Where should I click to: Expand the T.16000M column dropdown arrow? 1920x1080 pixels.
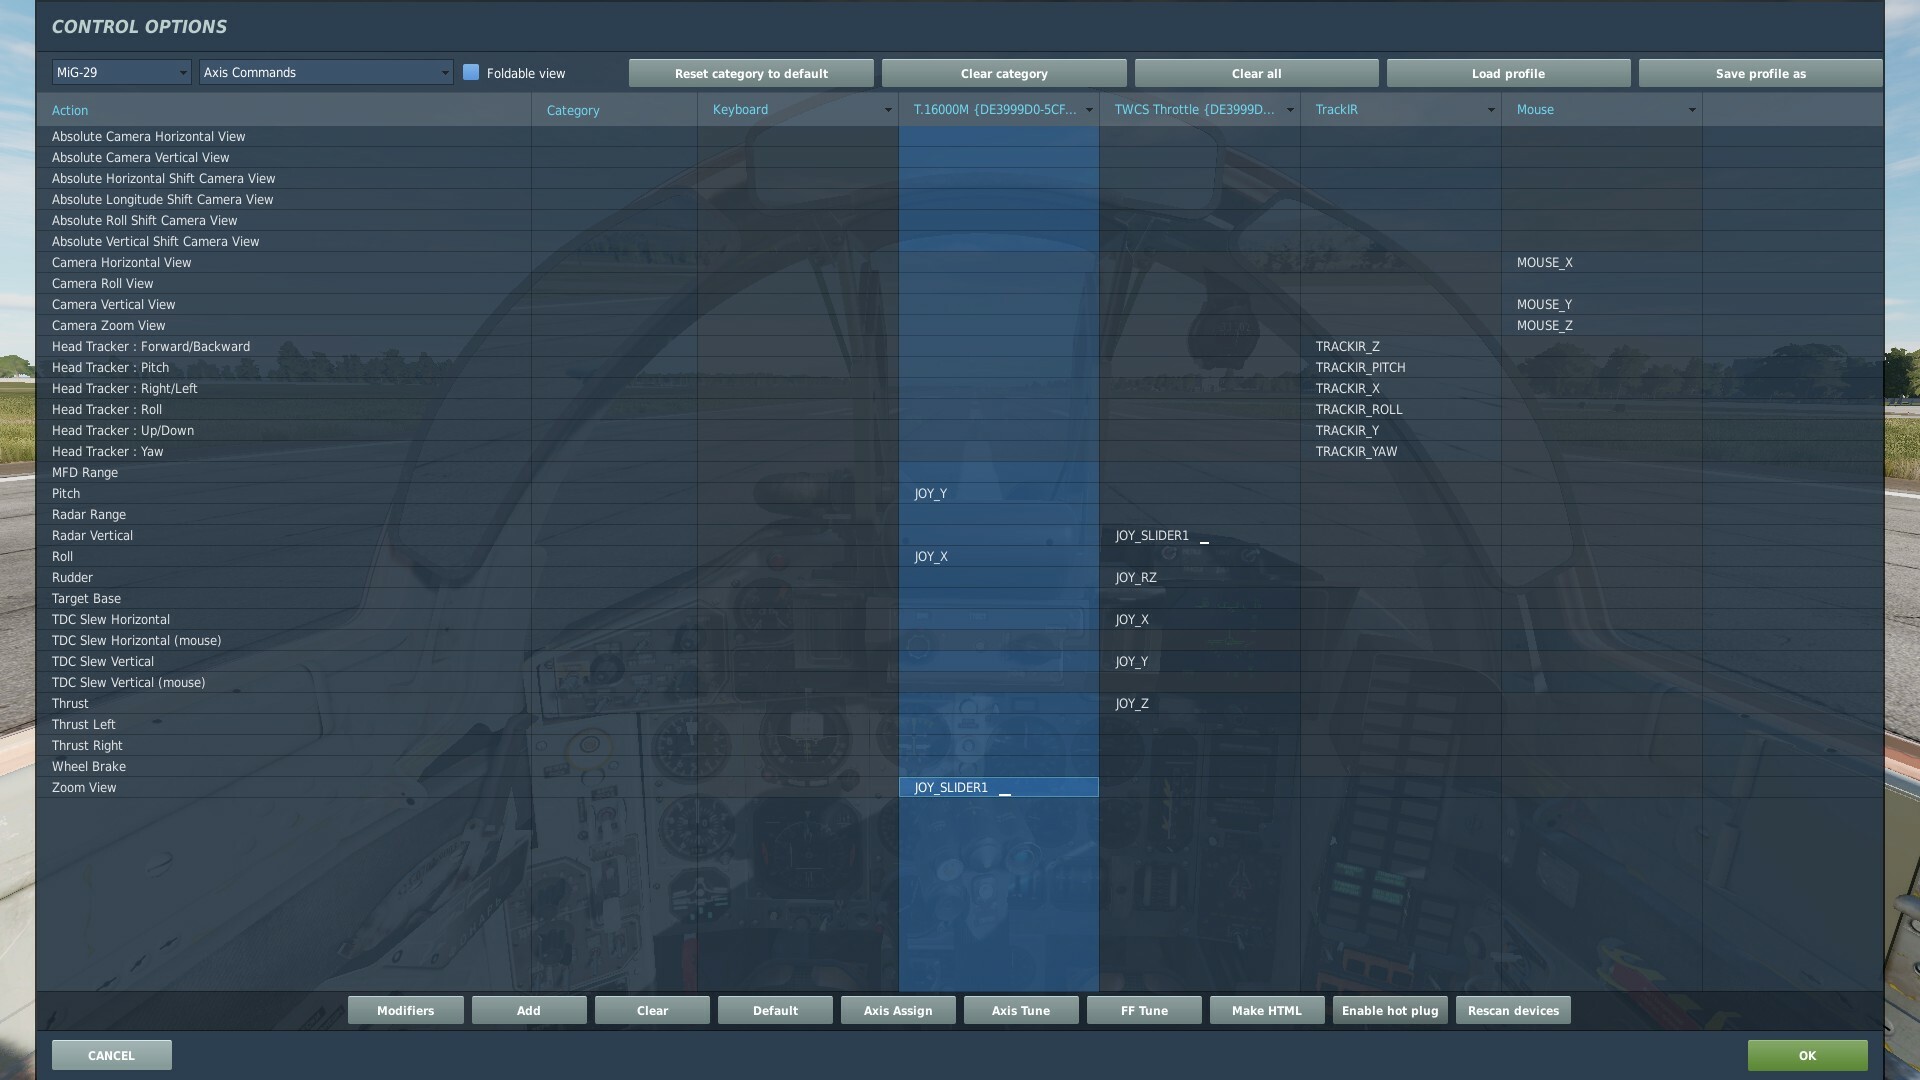1088,110
